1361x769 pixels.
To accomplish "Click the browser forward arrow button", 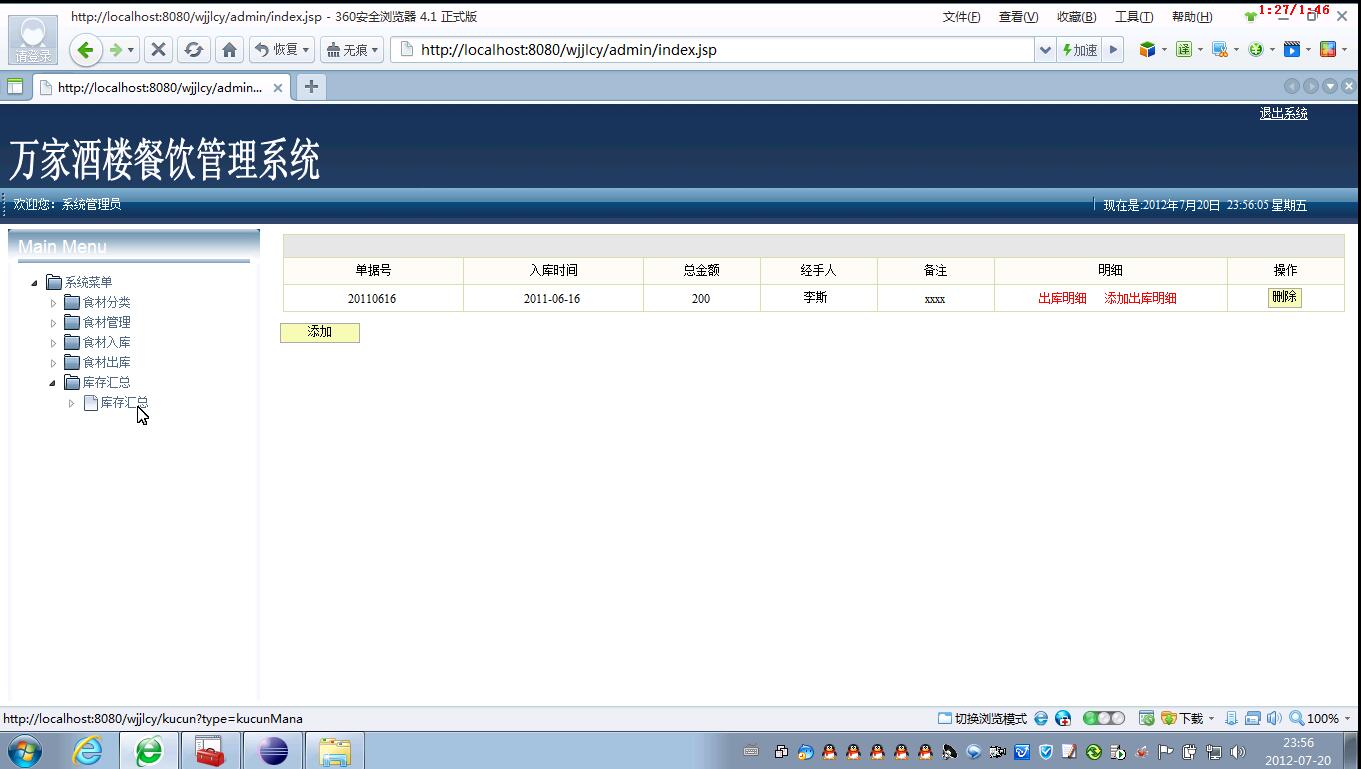I will [x=116, y=50].
